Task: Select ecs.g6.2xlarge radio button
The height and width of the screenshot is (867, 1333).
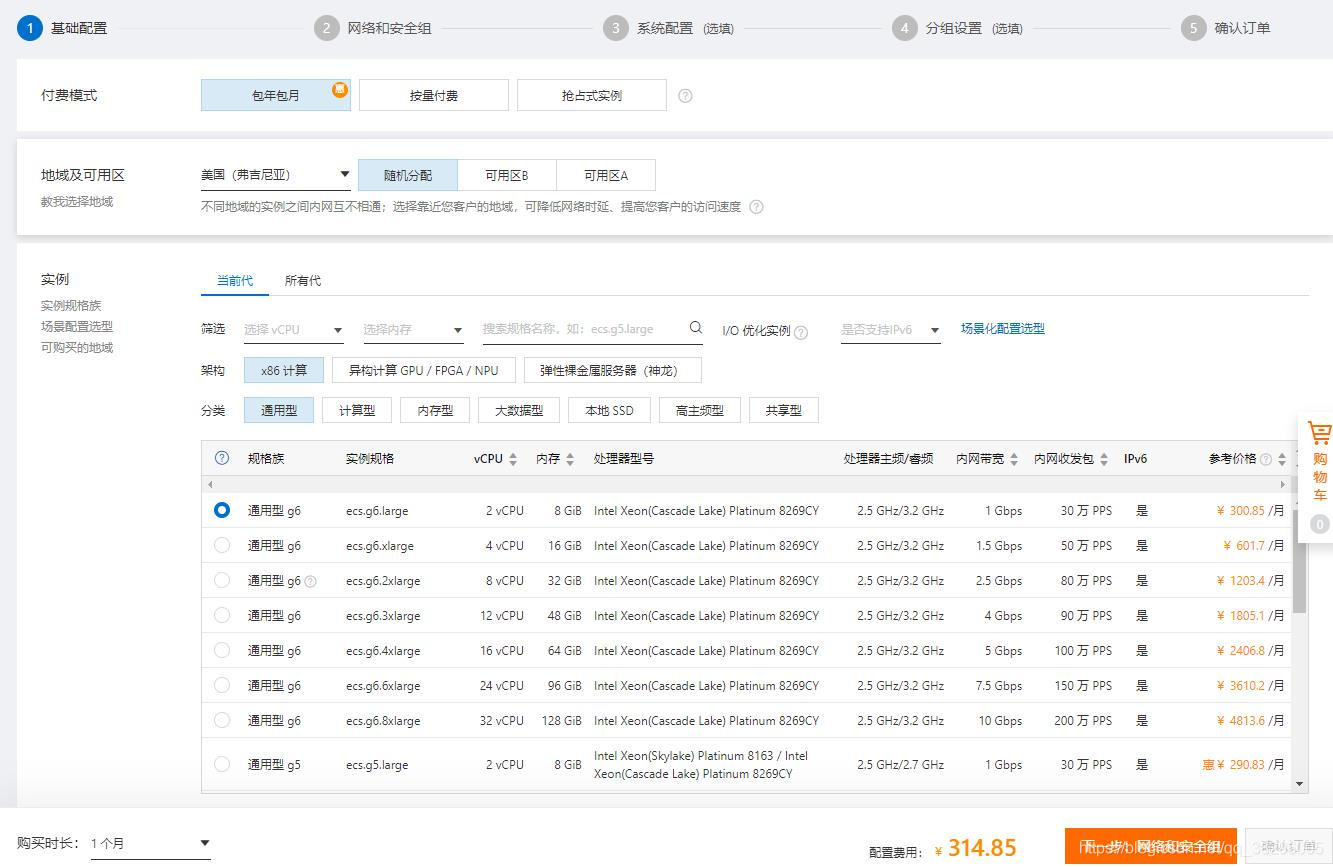Action: point(222,580)
